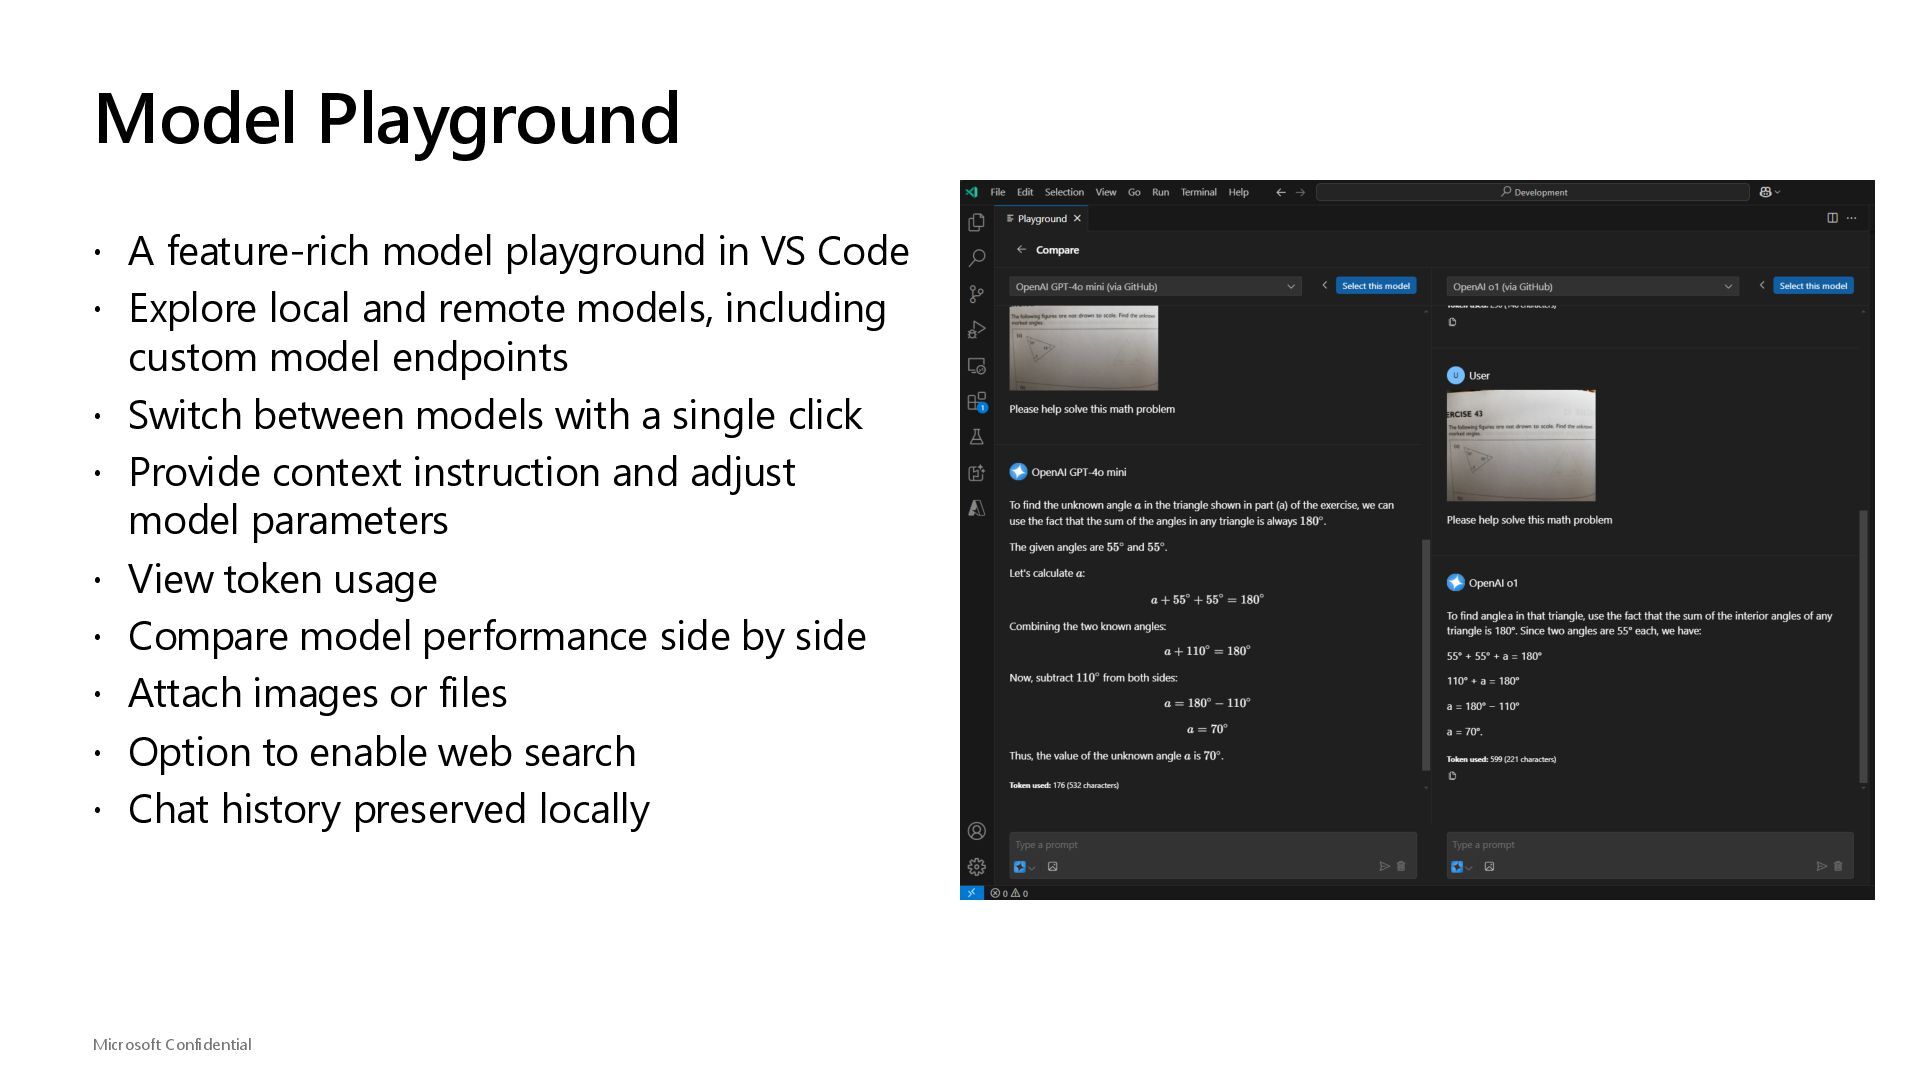Switch to the Playground tab
The width and height of the screenshot is (1920, 1080).
click(x=1042, y=219)
